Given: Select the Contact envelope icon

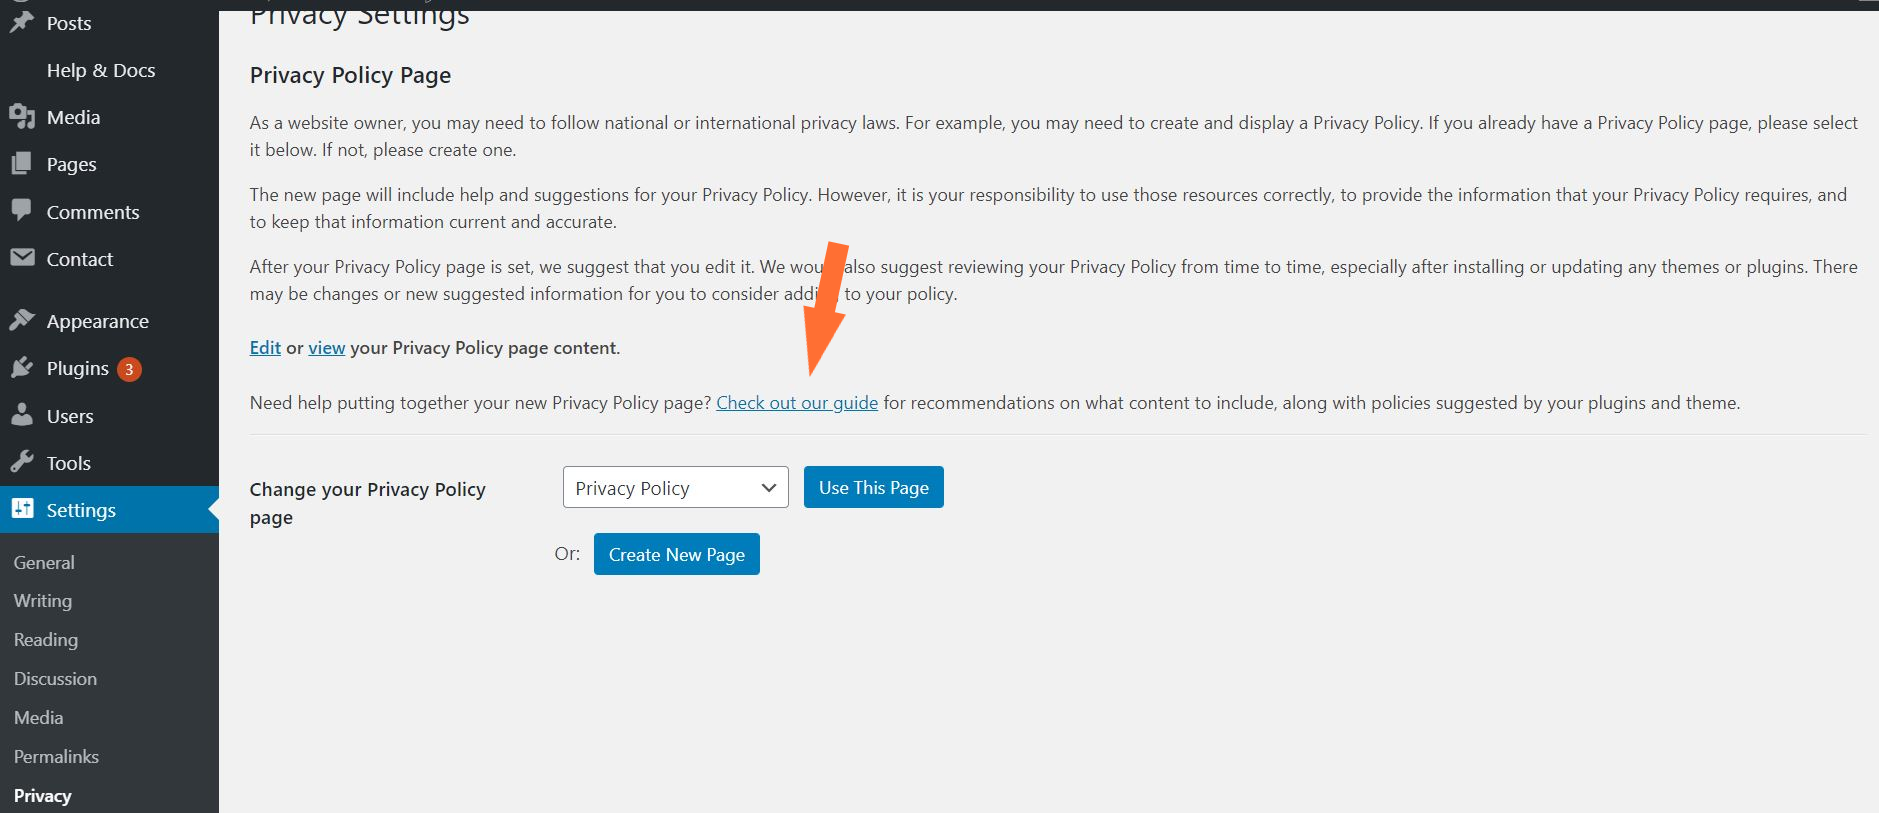Looking at the screenshot, I should (24, 258).
